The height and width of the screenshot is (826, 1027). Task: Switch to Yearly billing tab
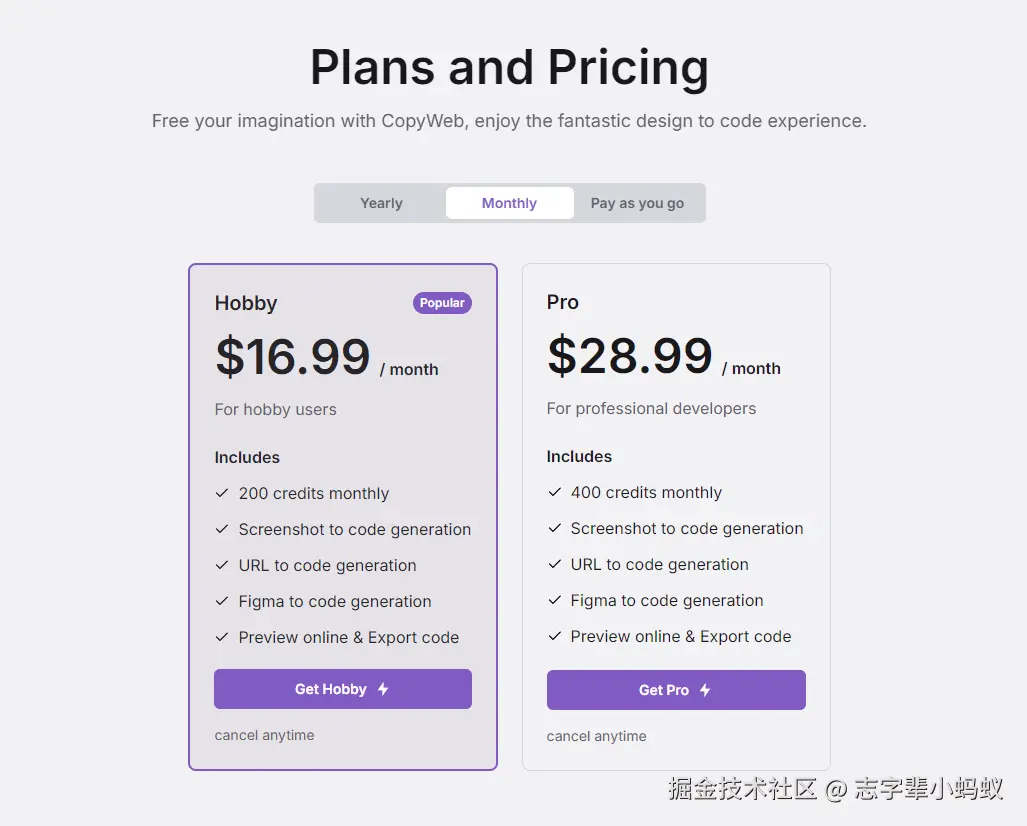click(x=381, y=203)
